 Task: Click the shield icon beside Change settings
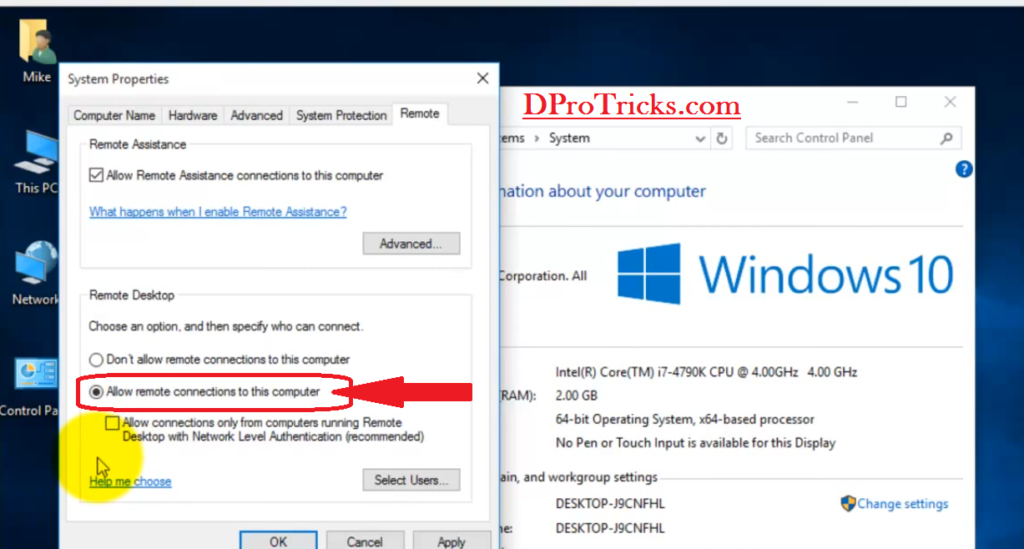[848, 503]
